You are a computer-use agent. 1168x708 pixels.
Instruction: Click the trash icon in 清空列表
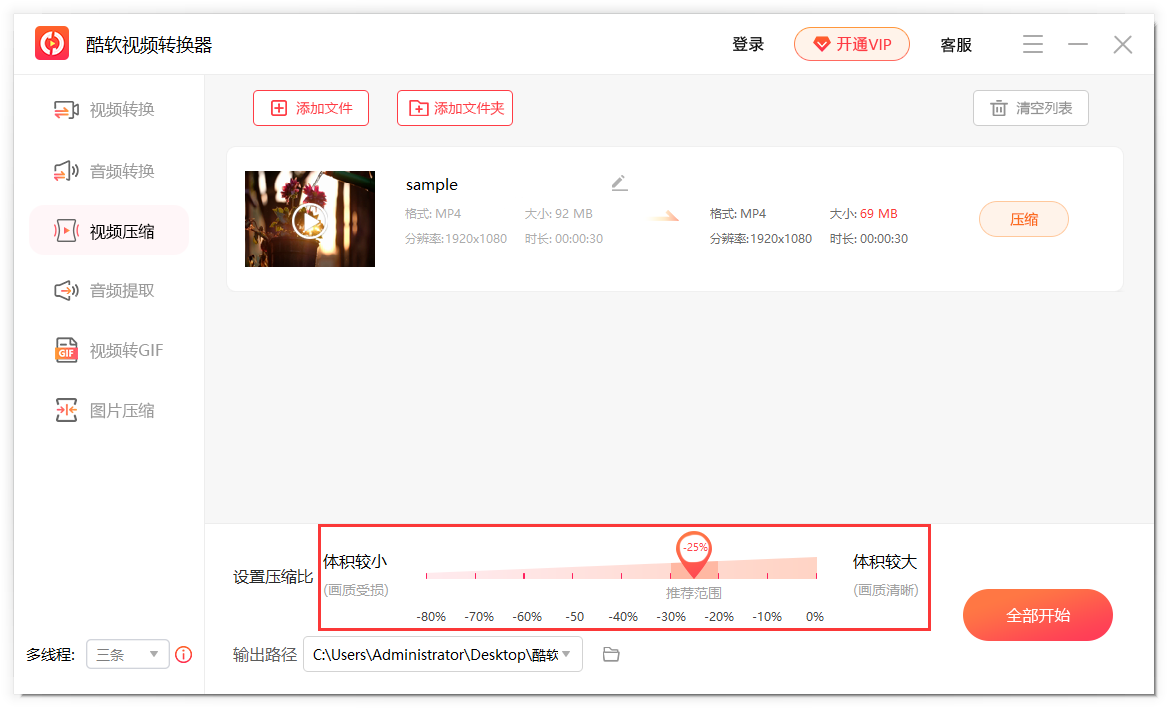click(999, 108)
